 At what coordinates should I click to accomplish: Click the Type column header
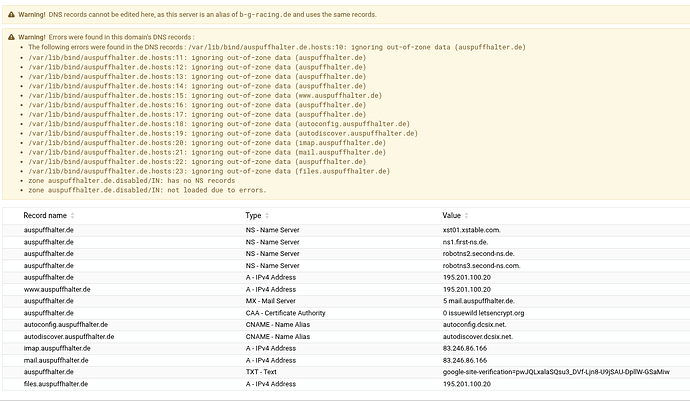click(x=253, y=215)
